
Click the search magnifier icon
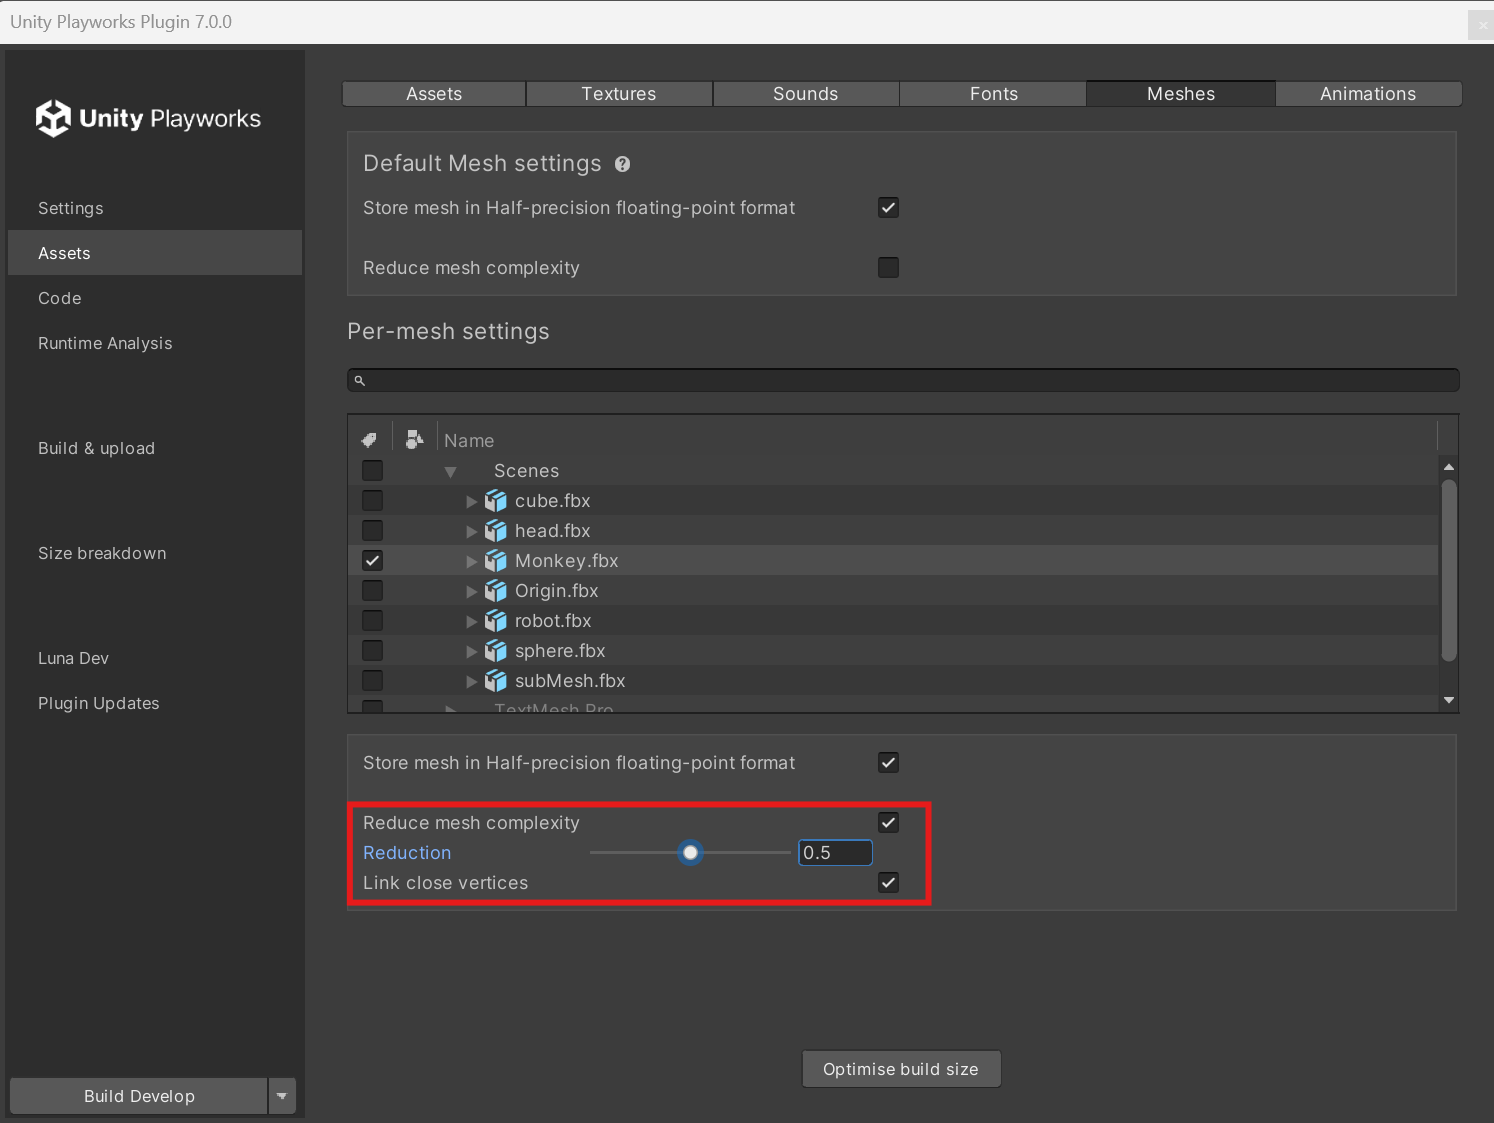pos(360,381)
